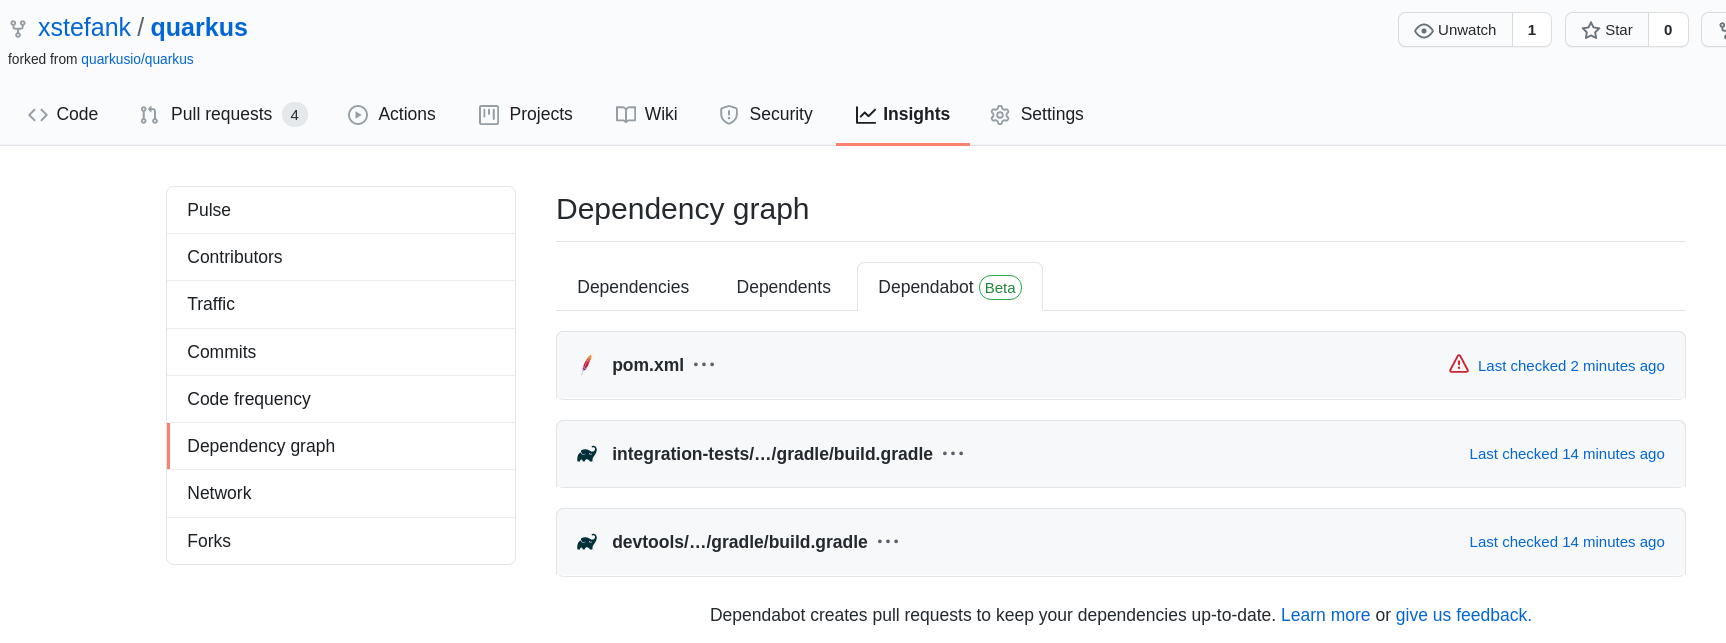The width and height of the screenshot is (1726, 643).
Task: Open Pulse in the Insights sidebar
Action: click(x=341, y=210)
